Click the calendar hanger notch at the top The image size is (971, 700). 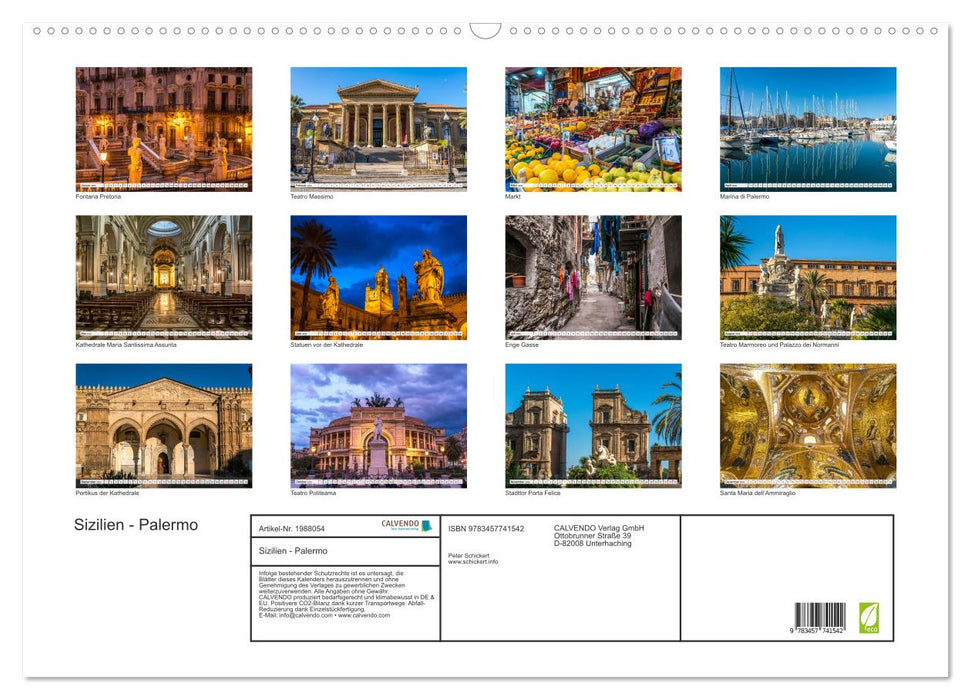pos(485,31)
